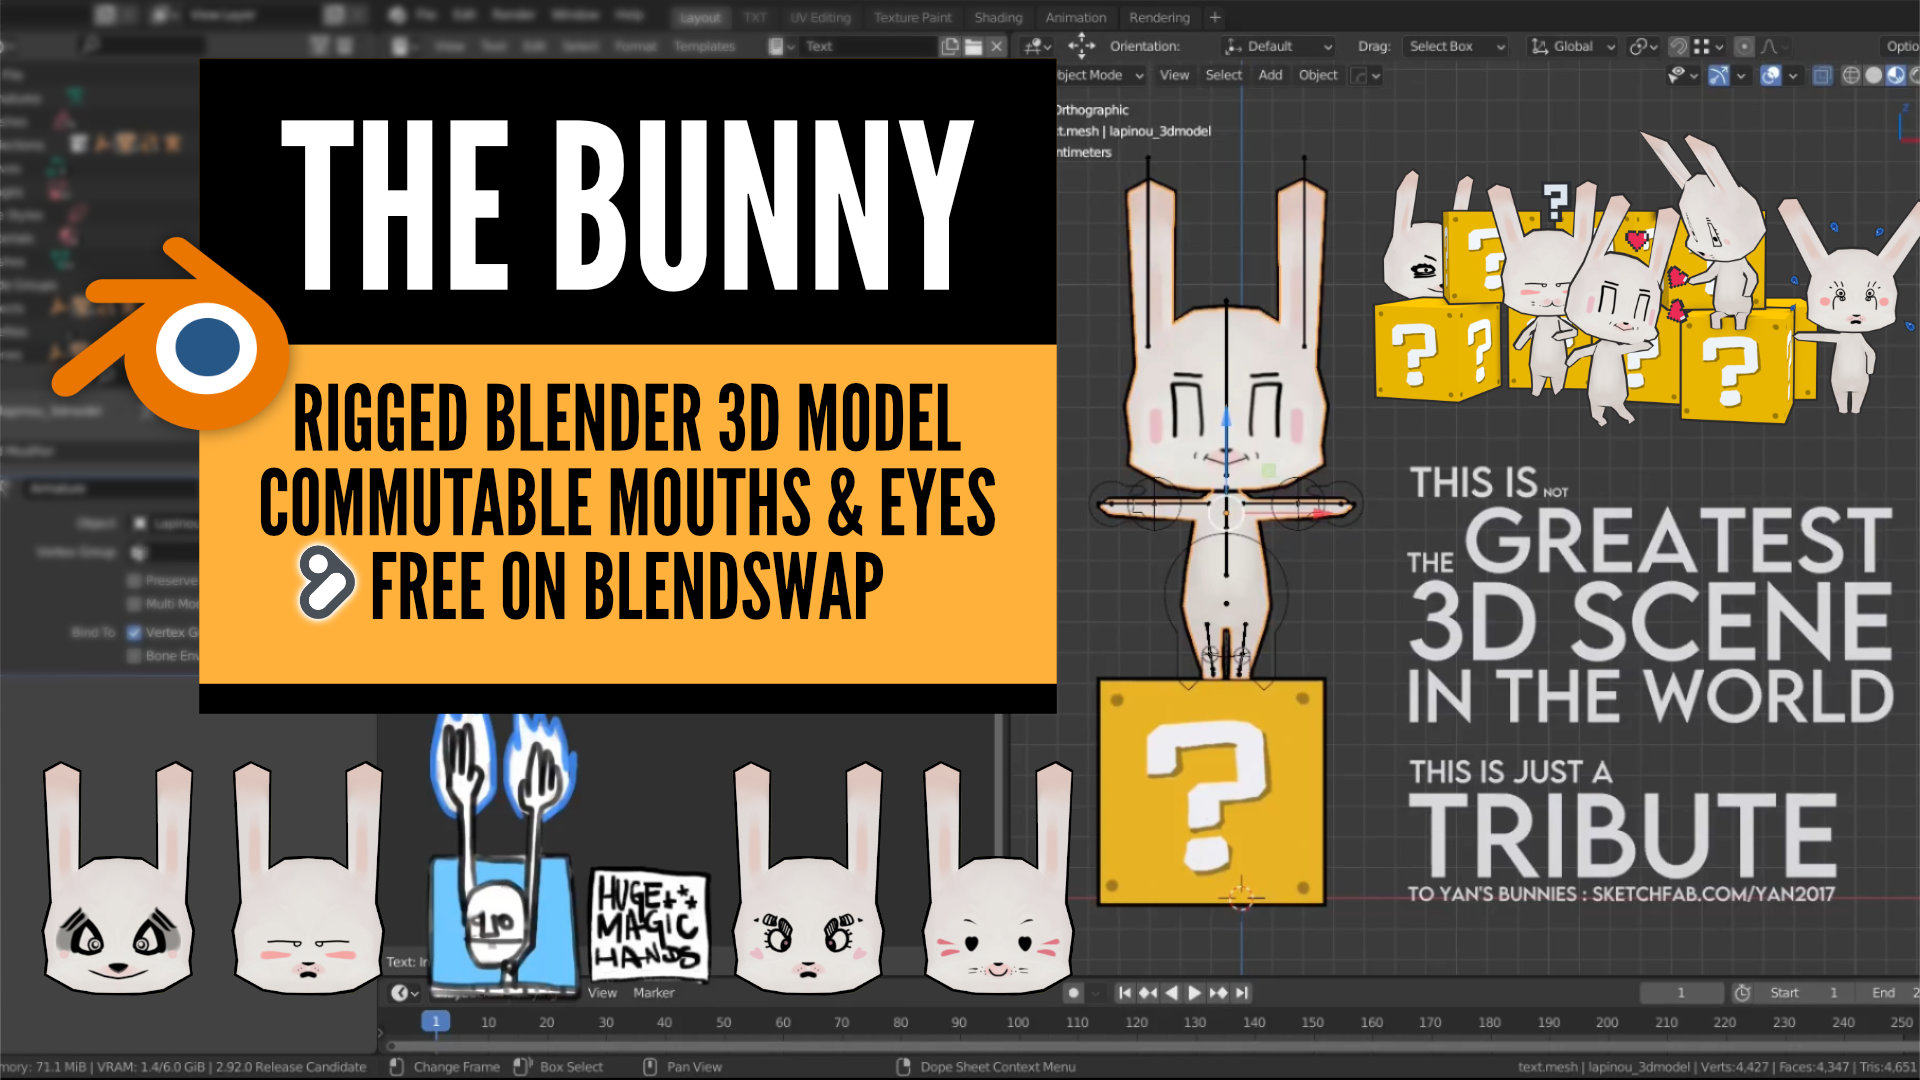The height and width of the screenshot is (1080, 1920).
Task: Open the Add menu in the viewport
Action: (1270, 75)
